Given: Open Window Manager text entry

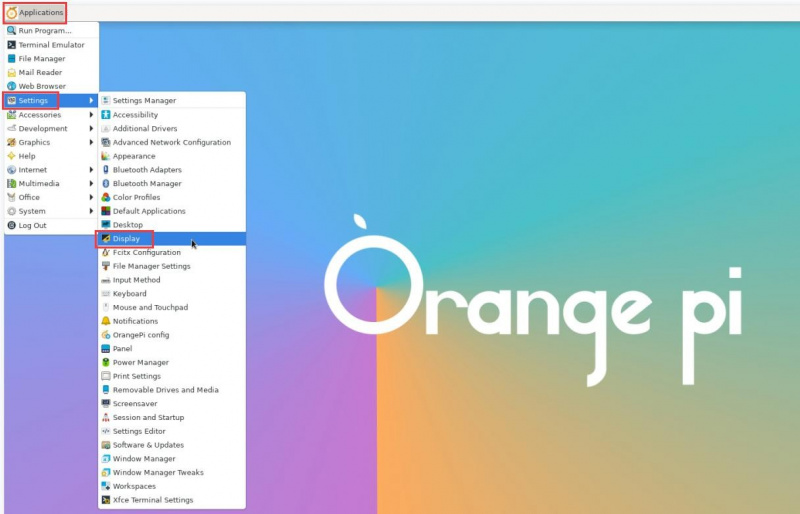Looking at the screenshot, I should (144, 459).
